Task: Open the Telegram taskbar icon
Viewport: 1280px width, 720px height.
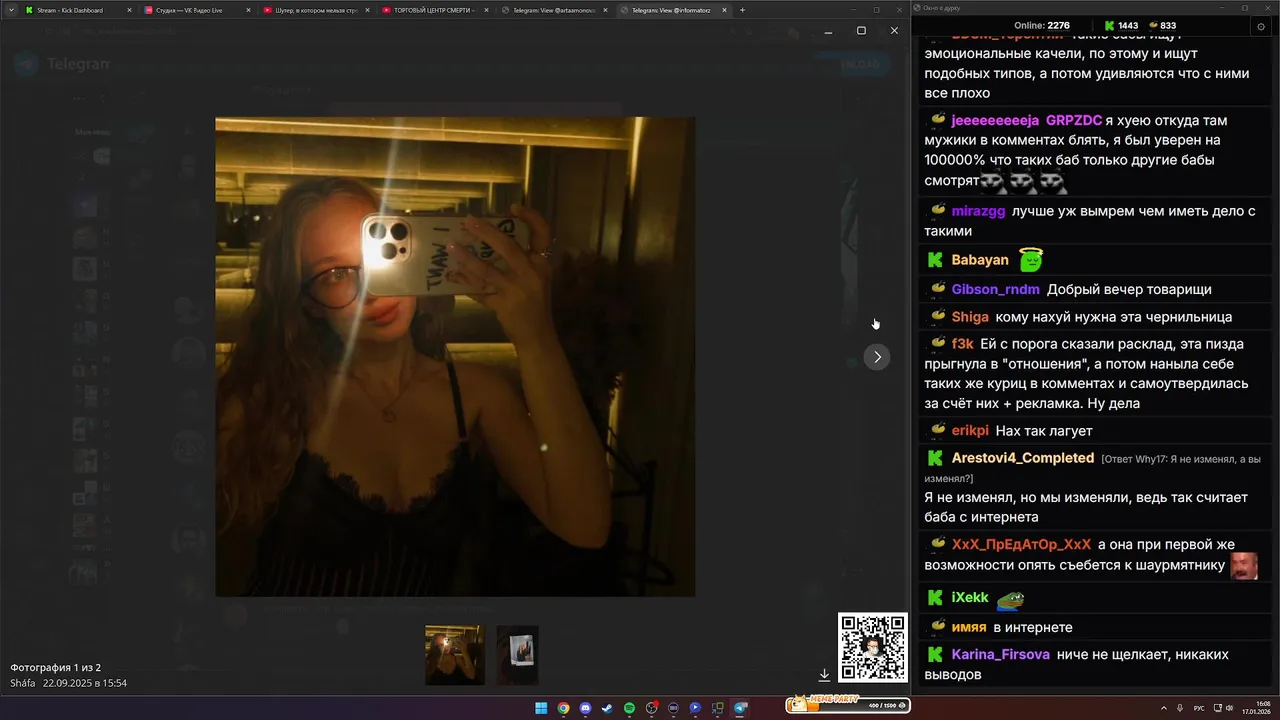Action: [x=740, y=708]
